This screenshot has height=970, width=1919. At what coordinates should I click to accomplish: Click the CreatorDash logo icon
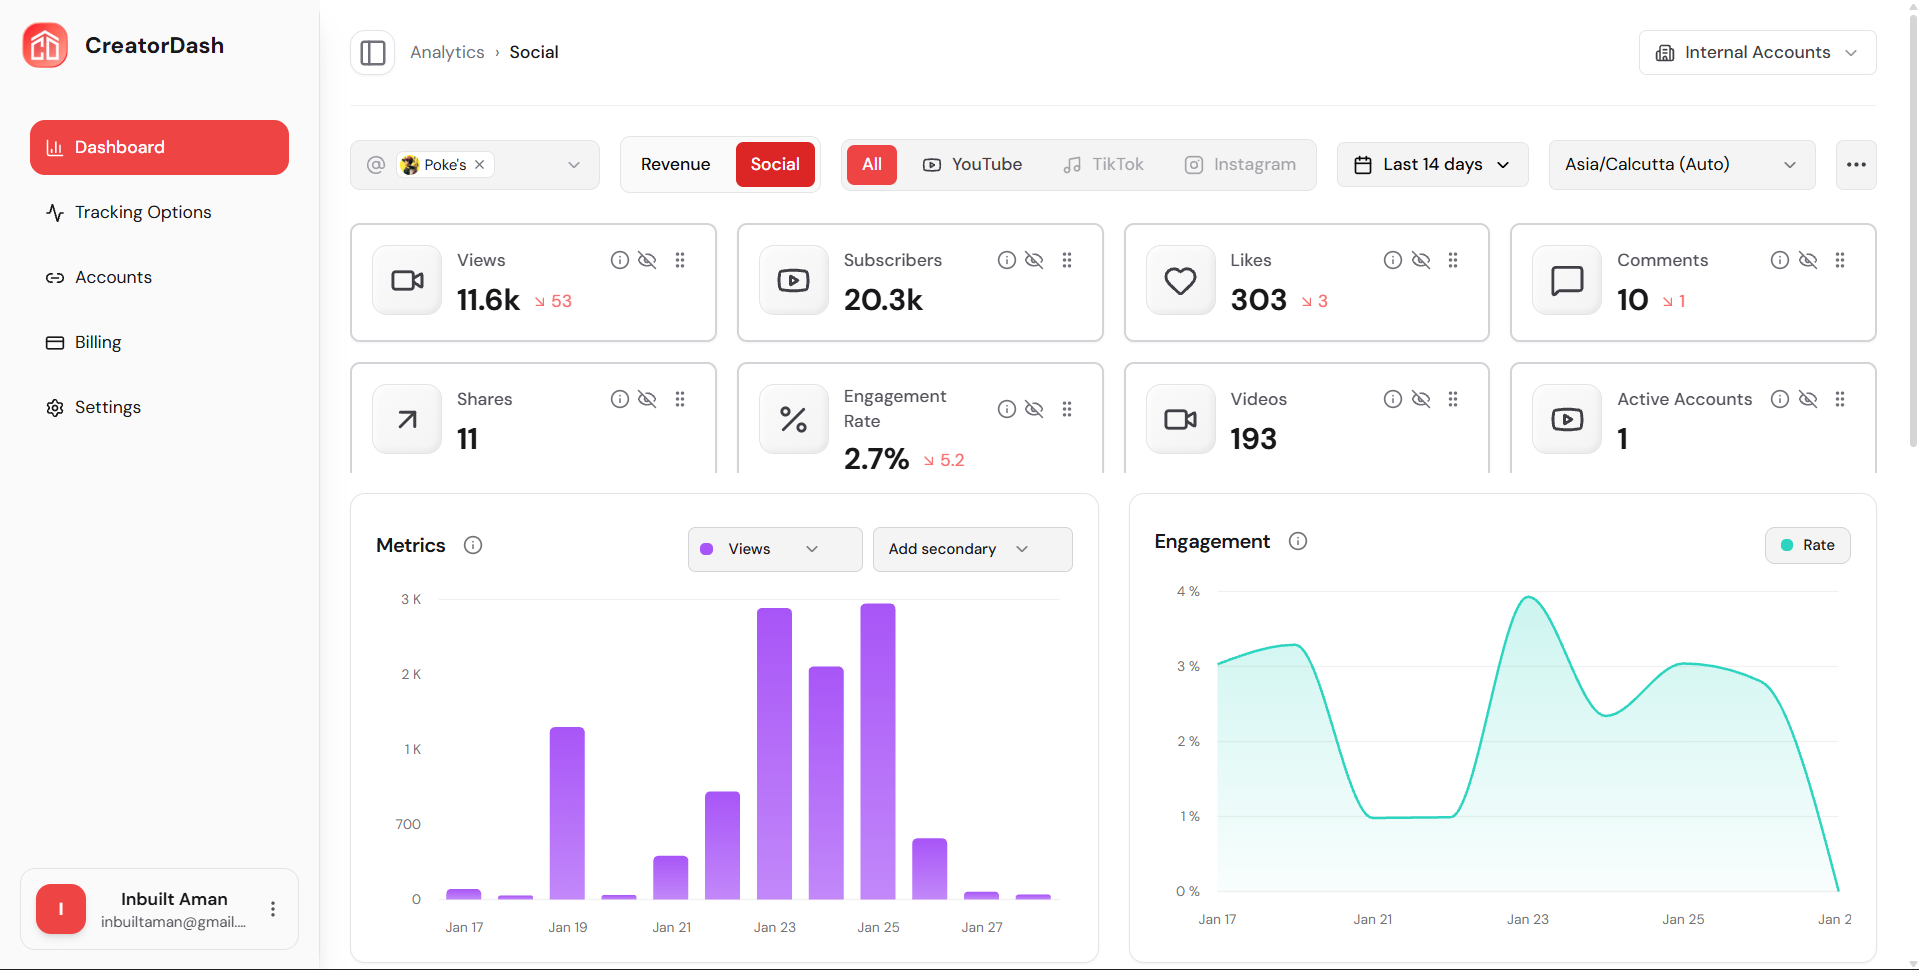point(46,46)
